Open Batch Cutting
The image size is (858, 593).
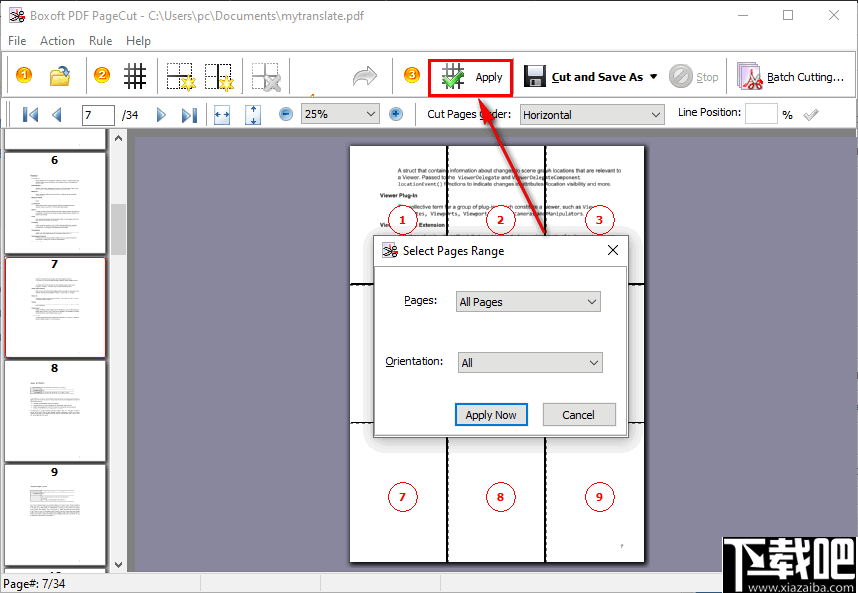tap(790, 75)
